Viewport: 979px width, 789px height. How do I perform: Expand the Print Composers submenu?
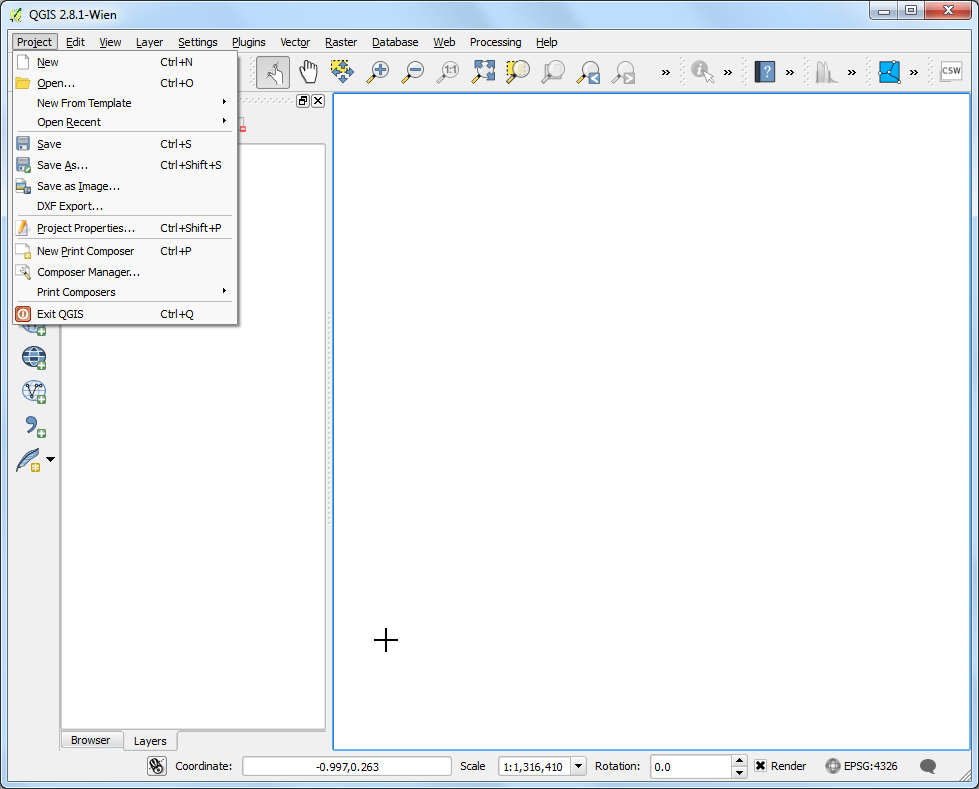click(125, 292)
